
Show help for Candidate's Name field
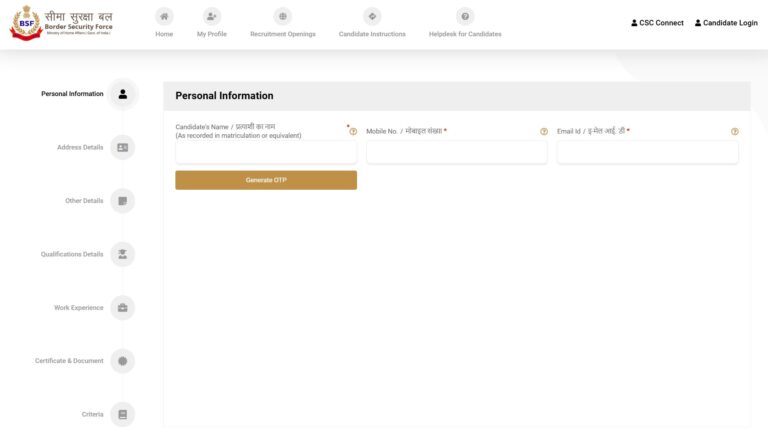point(353,132)
